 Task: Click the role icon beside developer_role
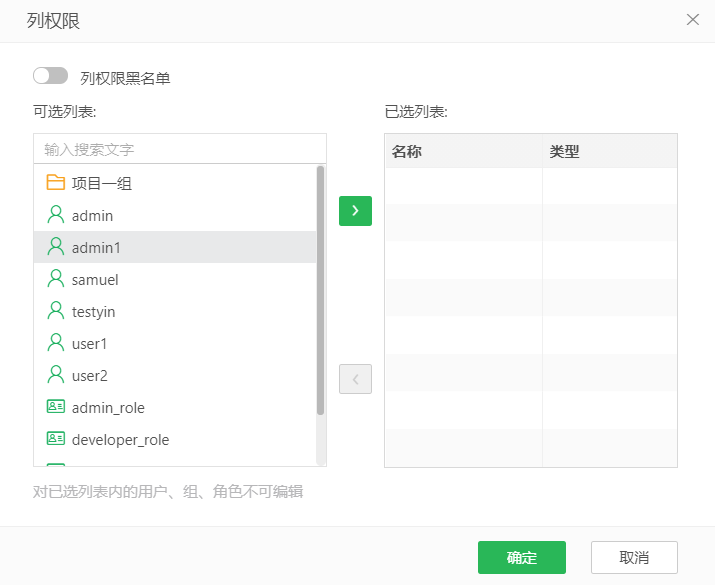[56, 439]
